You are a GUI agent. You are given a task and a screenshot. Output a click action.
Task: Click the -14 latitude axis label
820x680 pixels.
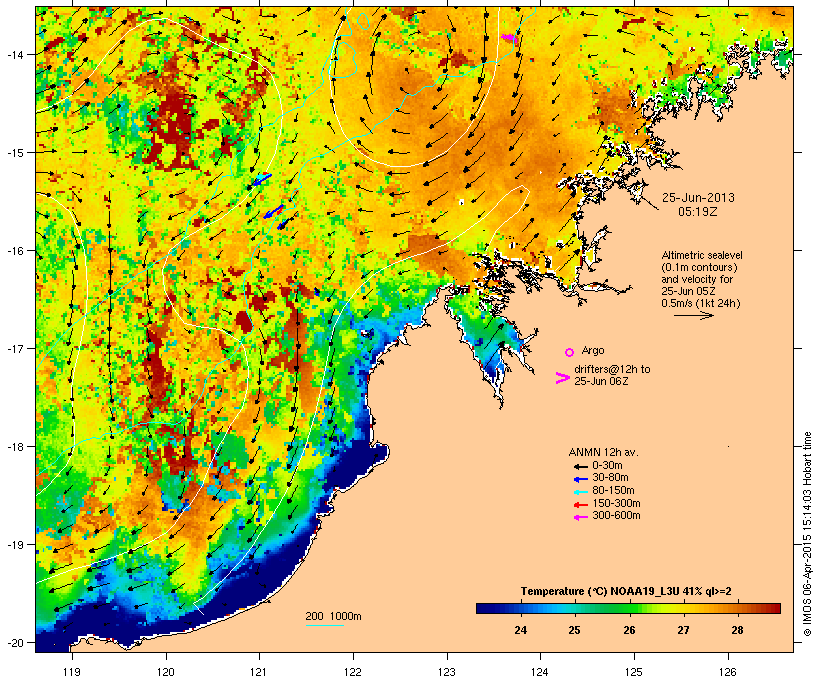[x=14, y=54]
